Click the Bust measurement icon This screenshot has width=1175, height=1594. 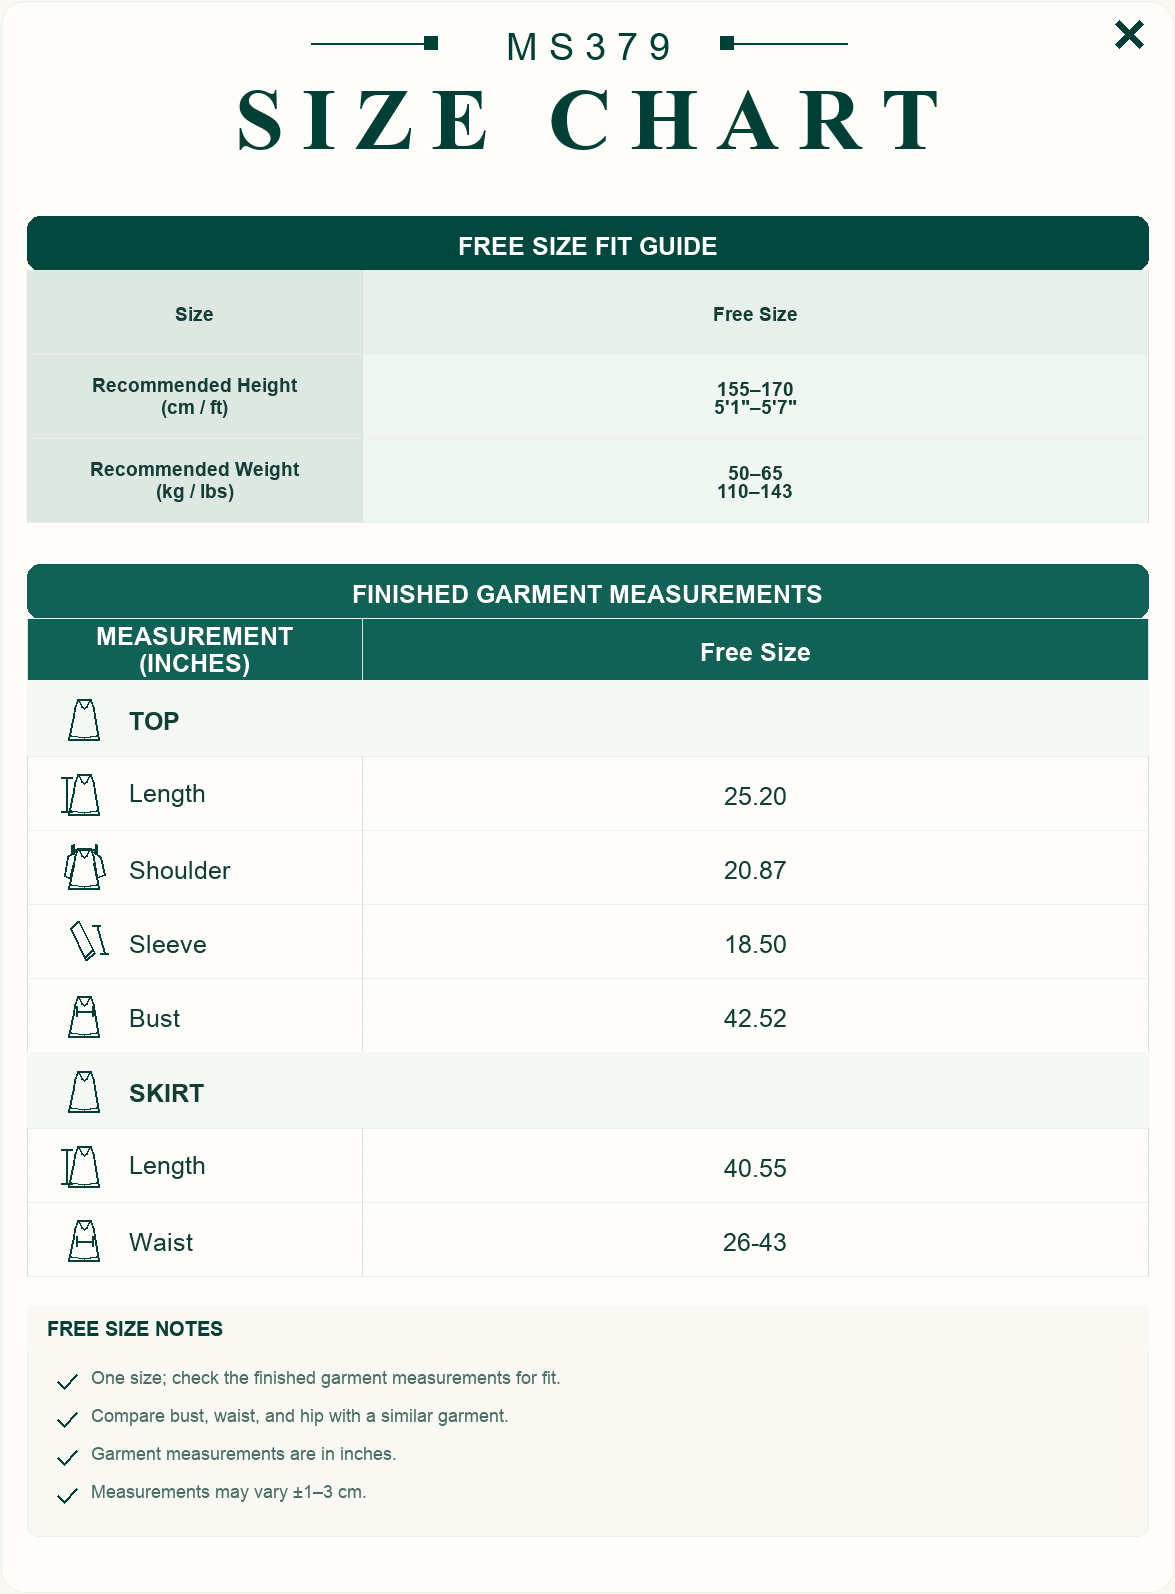pos(84,1017)
